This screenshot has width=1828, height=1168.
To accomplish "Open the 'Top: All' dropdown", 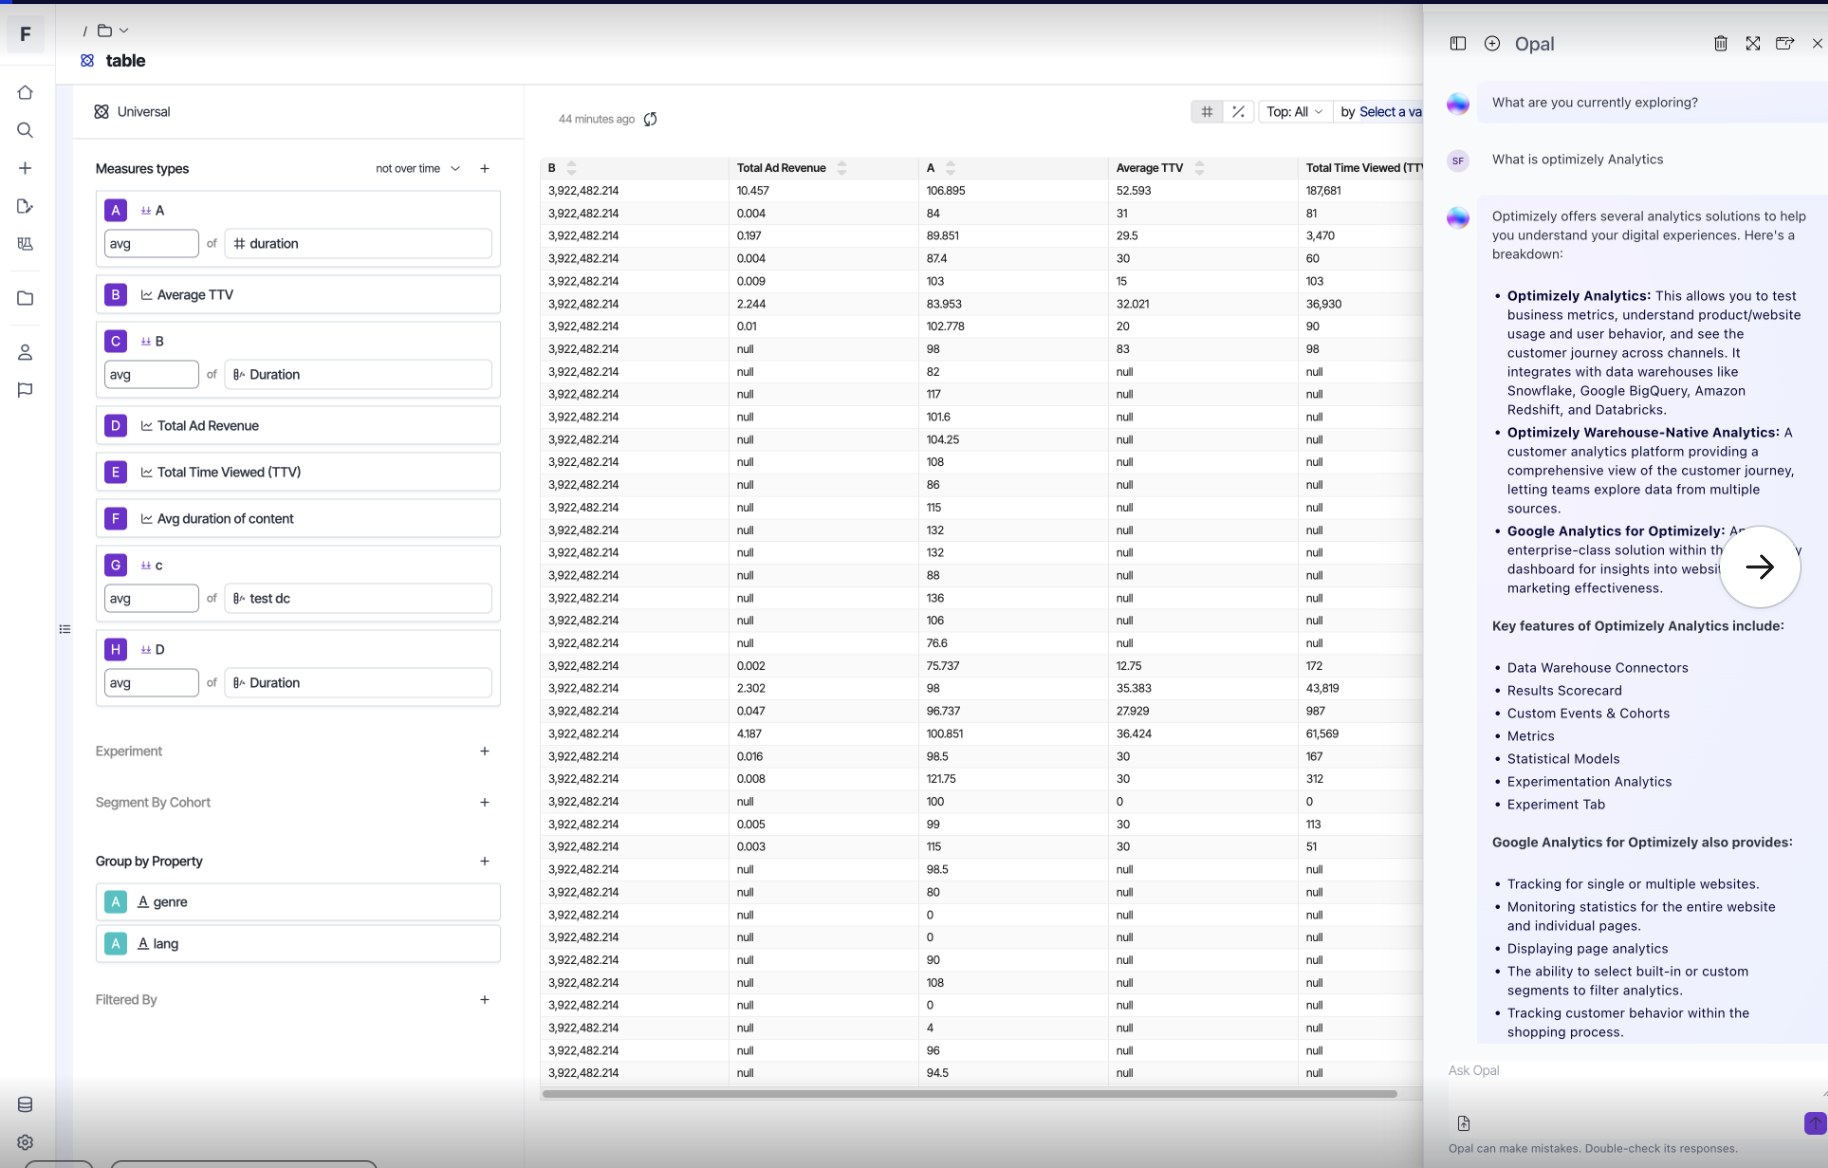I will [x=1294, y=112].
